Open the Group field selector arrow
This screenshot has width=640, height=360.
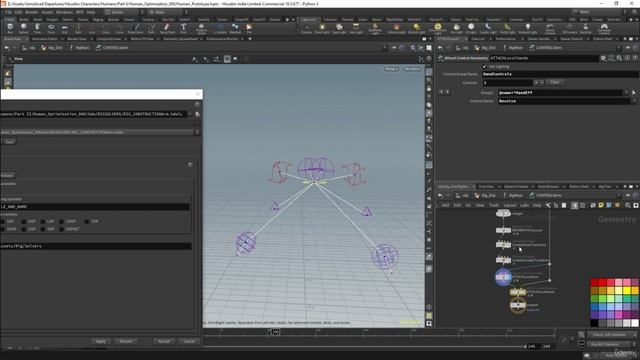[x=633, y=93]
